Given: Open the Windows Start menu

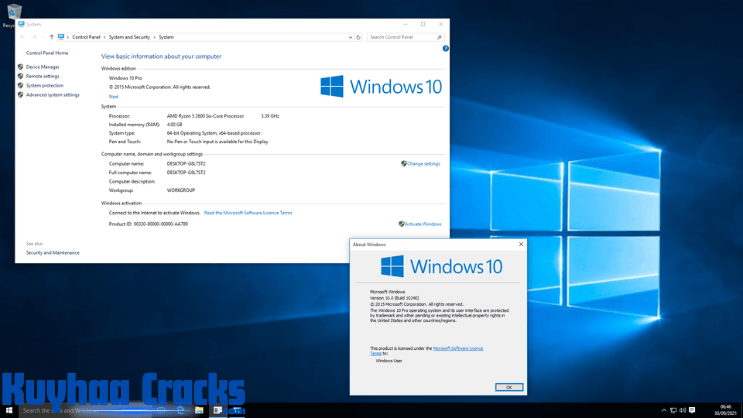Looking at the screenshot, I should (8, 410).
